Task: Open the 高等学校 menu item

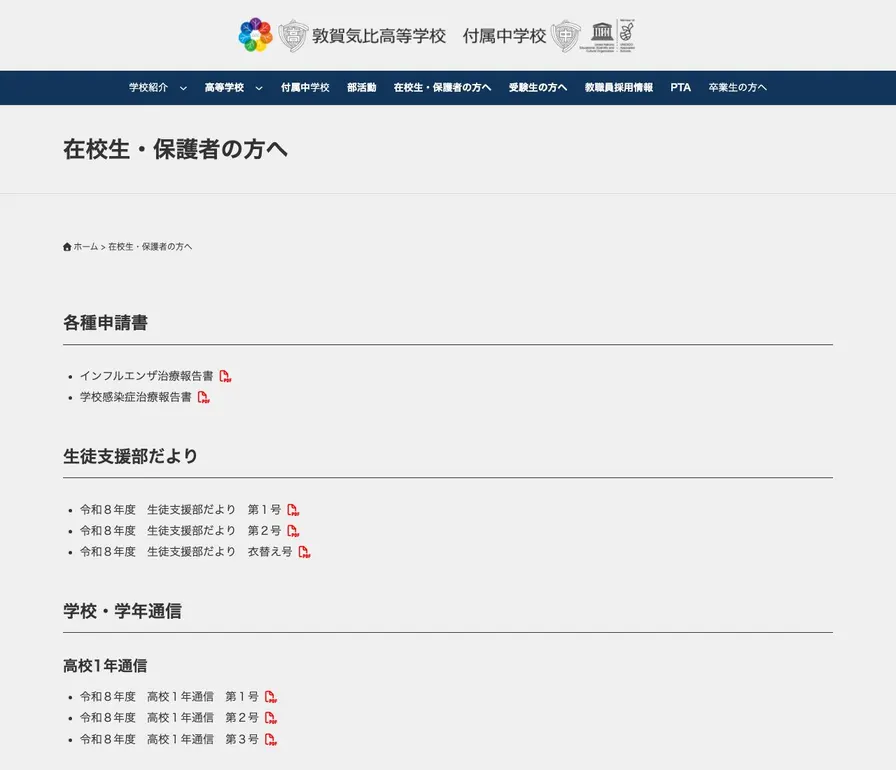Action: pos(225,87)
